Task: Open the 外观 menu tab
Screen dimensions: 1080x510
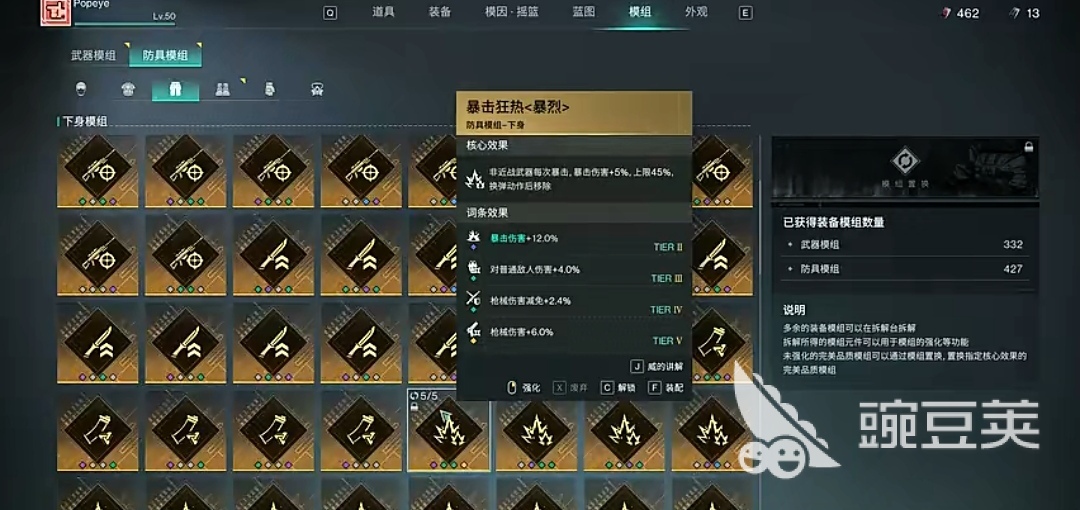Action: point(696,12)
